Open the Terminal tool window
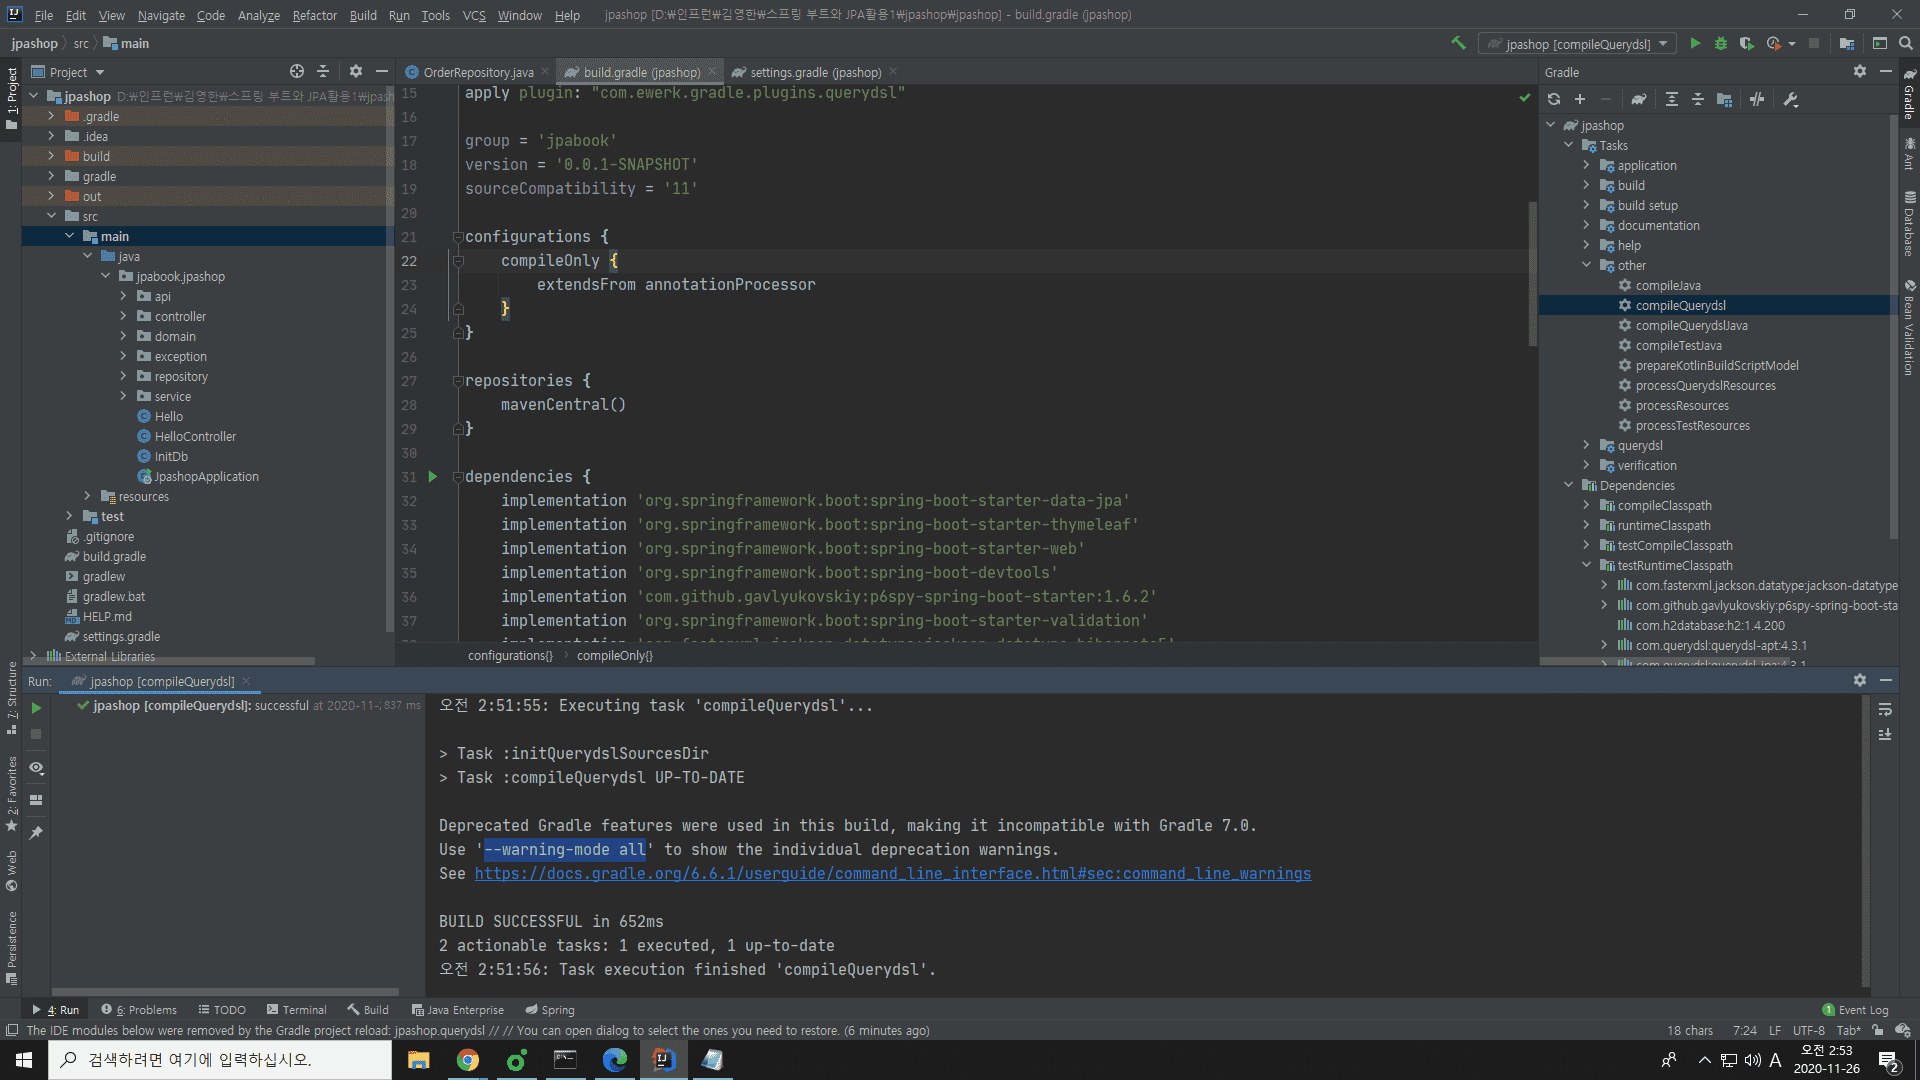1920x1080 pixels. 296,1009
